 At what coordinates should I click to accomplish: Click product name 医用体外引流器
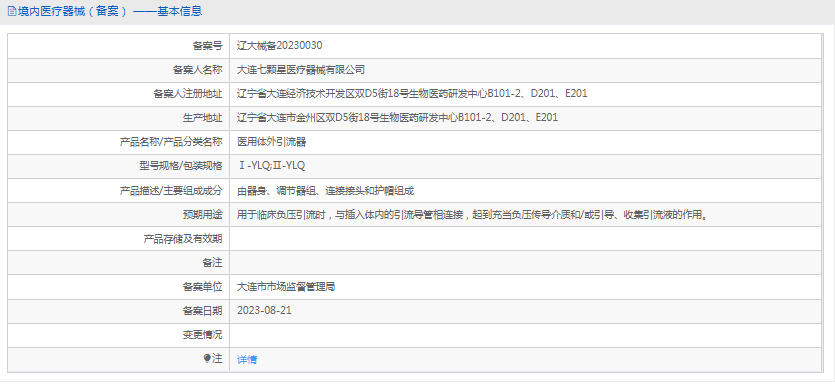[271, 142]
